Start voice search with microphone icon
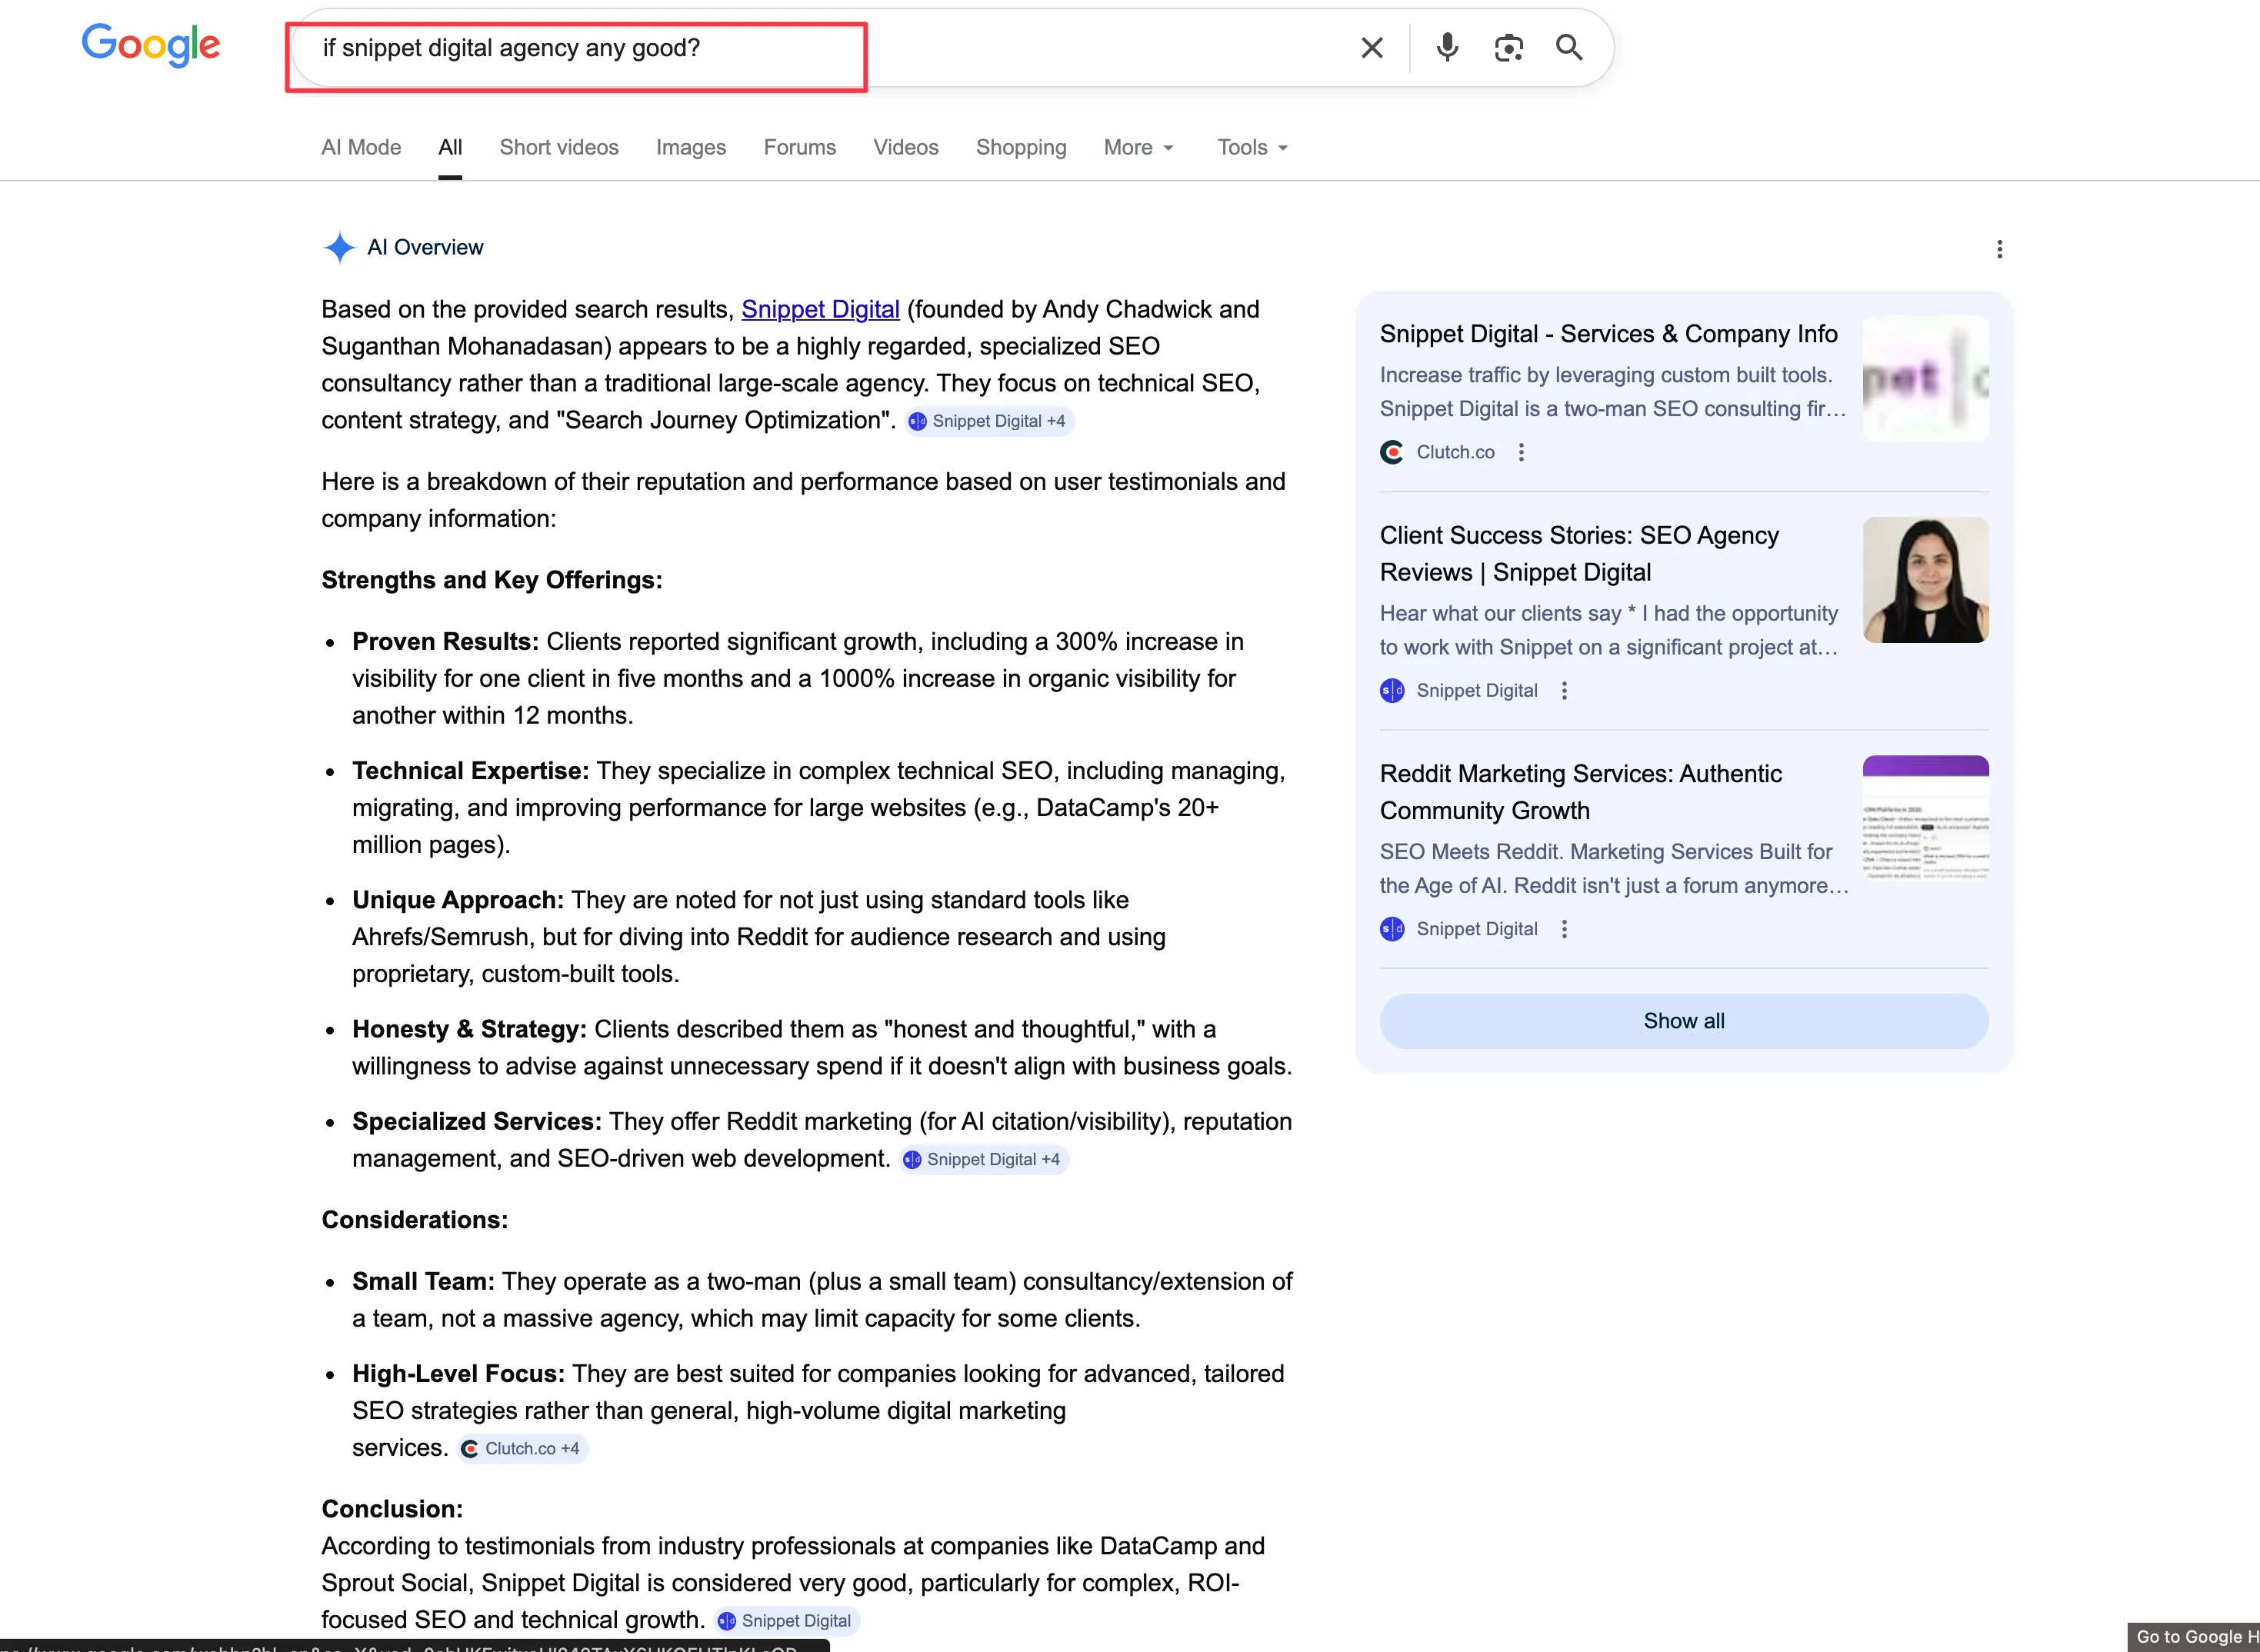 pos(1446,48)
